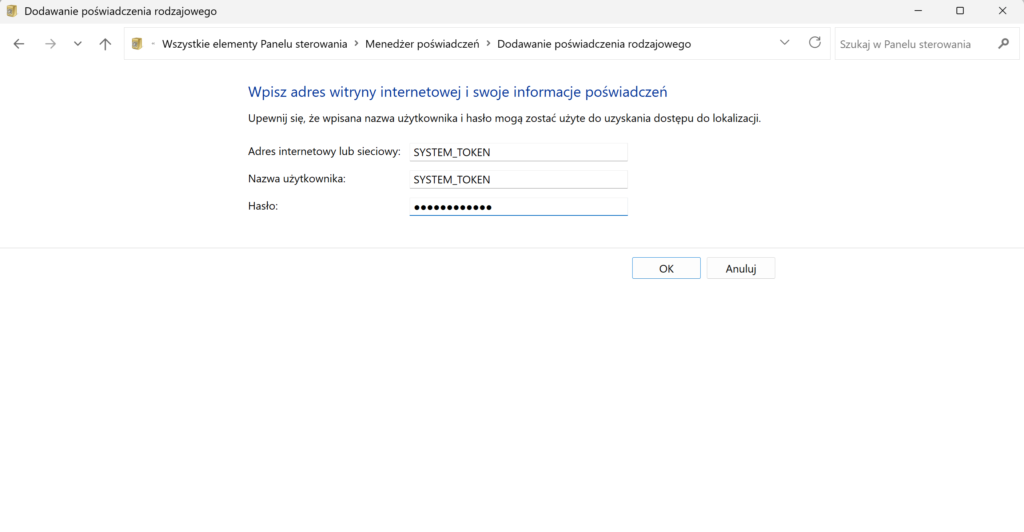
Task: Click into the Hasło password field
Action: click(518, 206)
